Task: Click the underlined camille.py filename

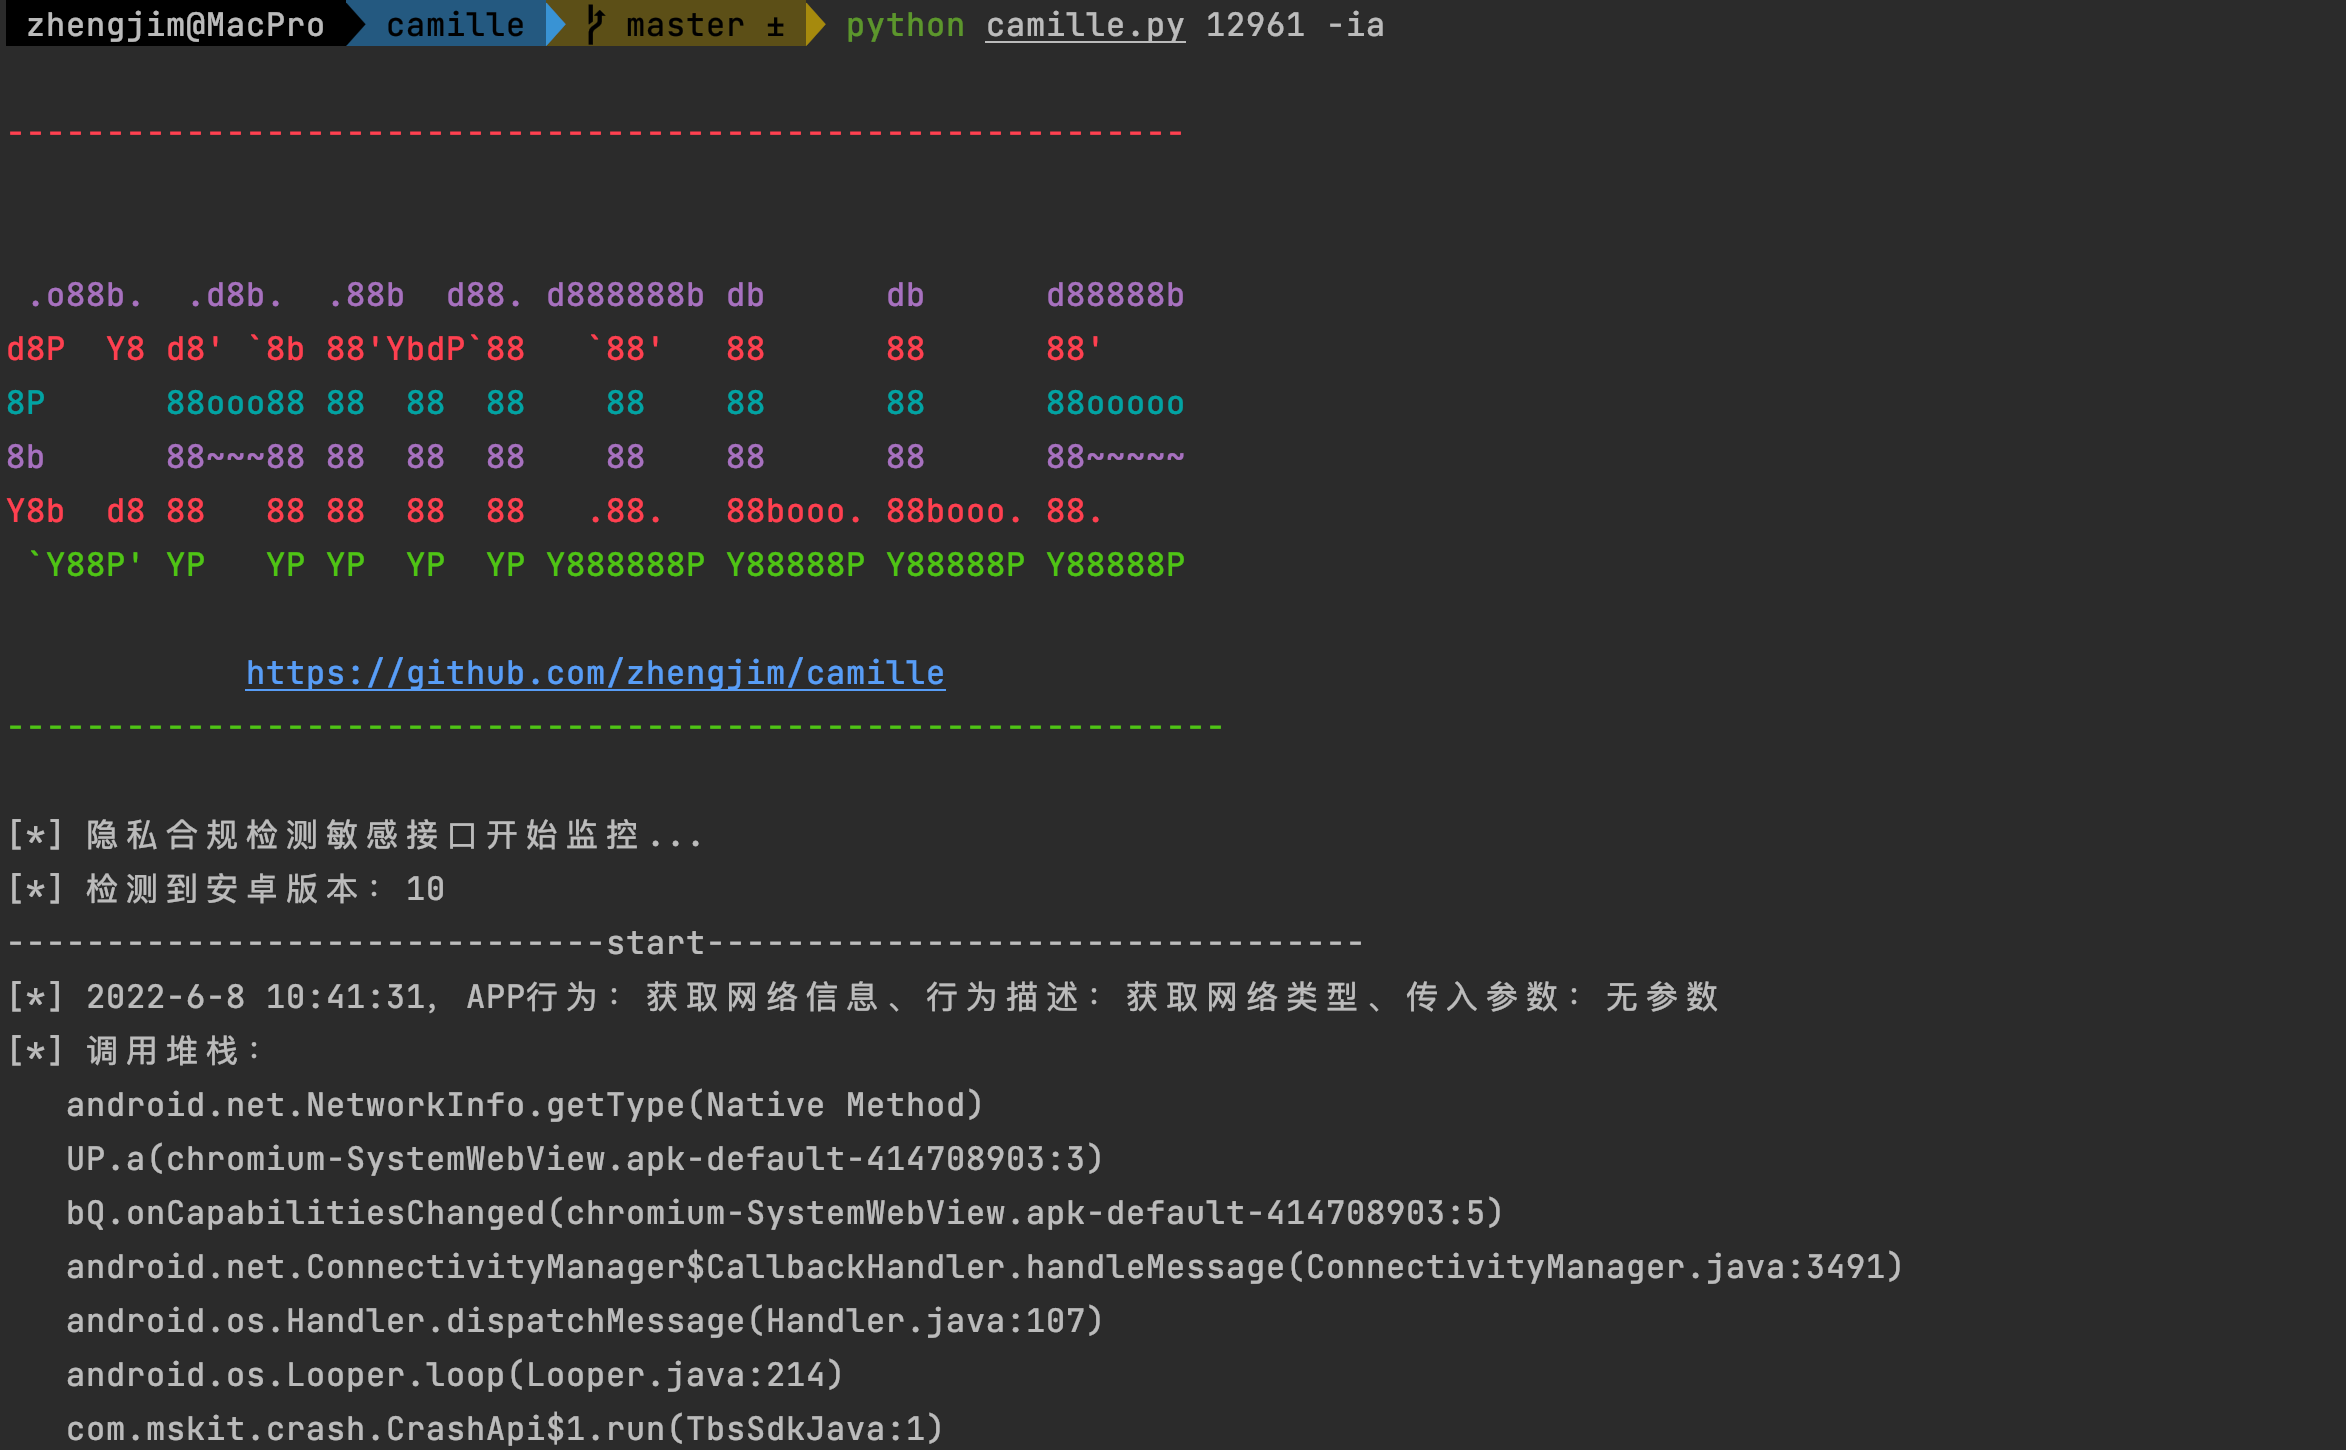Action: [1085, 25]
